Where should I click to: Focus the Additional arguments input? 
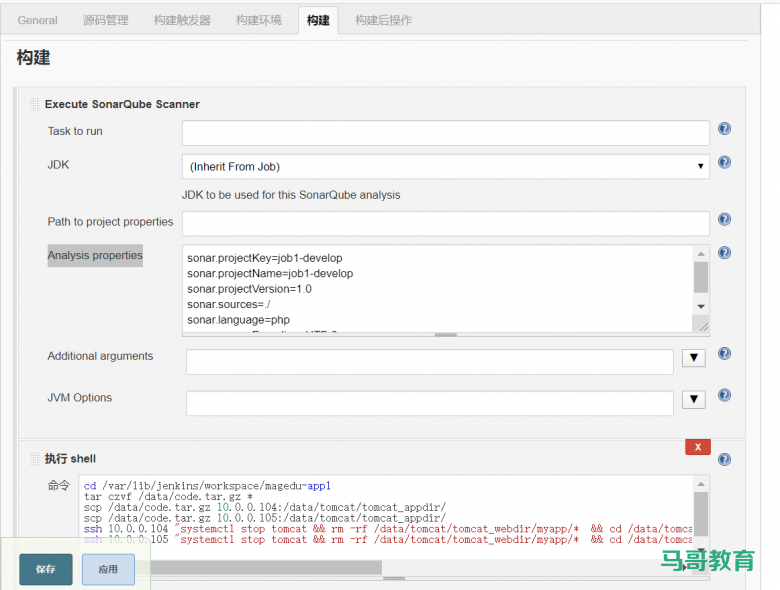[x=429, y=362]
